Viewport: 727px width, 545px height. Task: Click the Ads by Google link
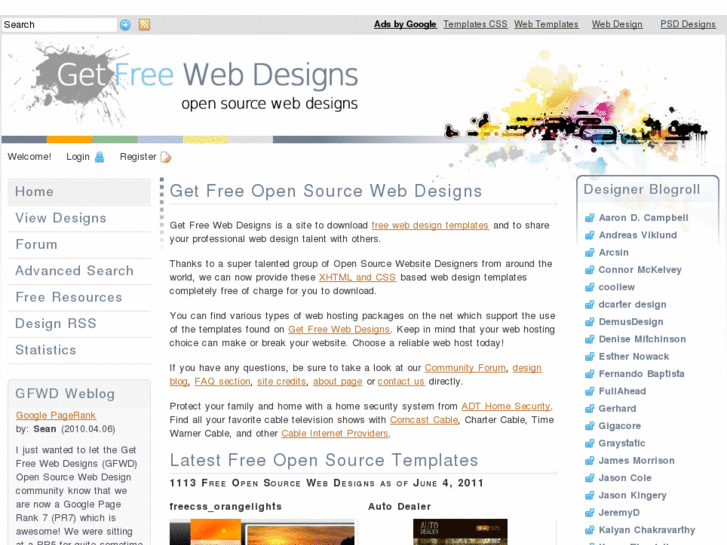[x=405, y=24]
